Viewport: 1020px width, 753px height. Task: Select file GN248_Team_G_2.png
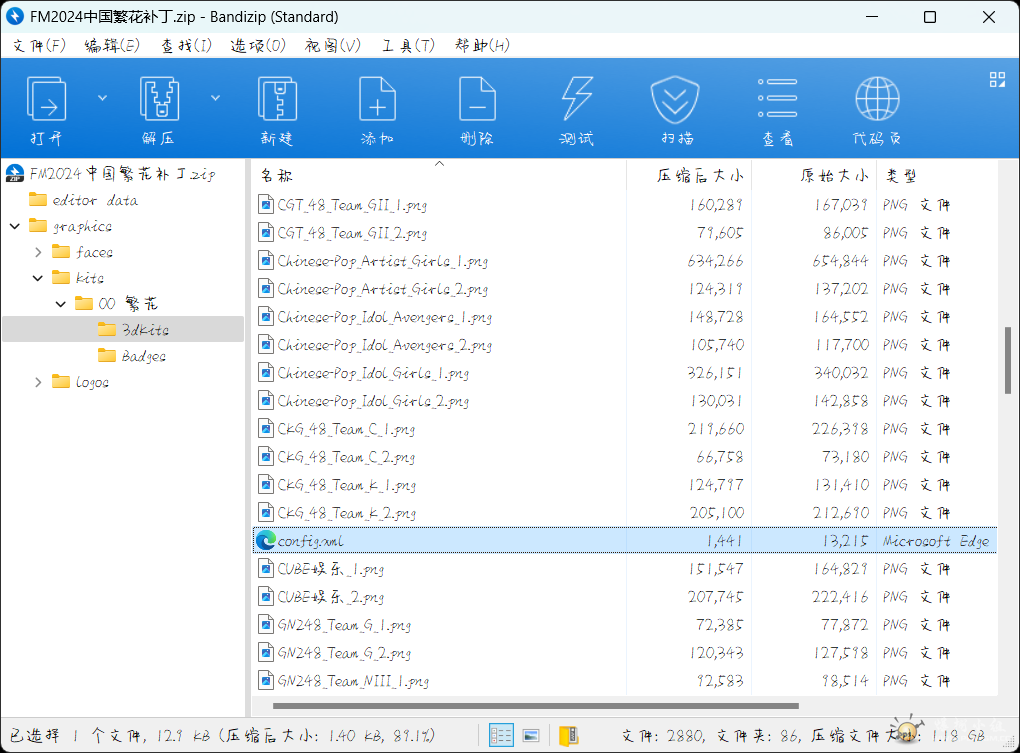point(344,653)
